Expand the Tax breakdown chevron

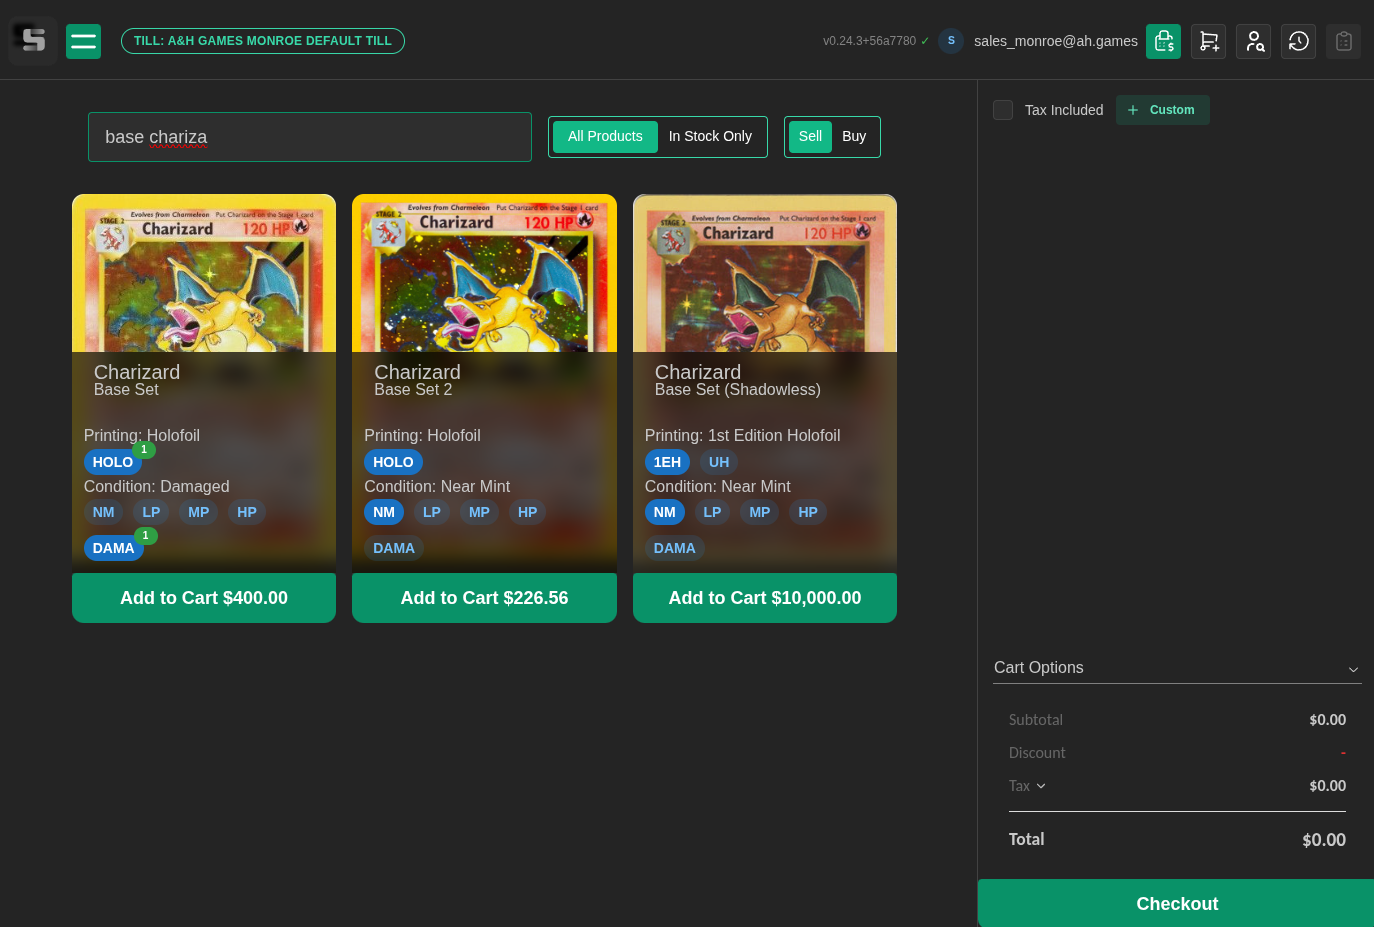pos(1041,786)
